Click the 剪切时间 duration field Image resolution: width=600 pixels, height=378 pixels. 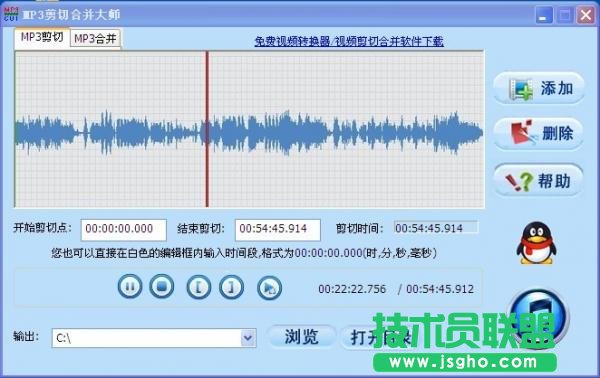(x=436, y=228)
